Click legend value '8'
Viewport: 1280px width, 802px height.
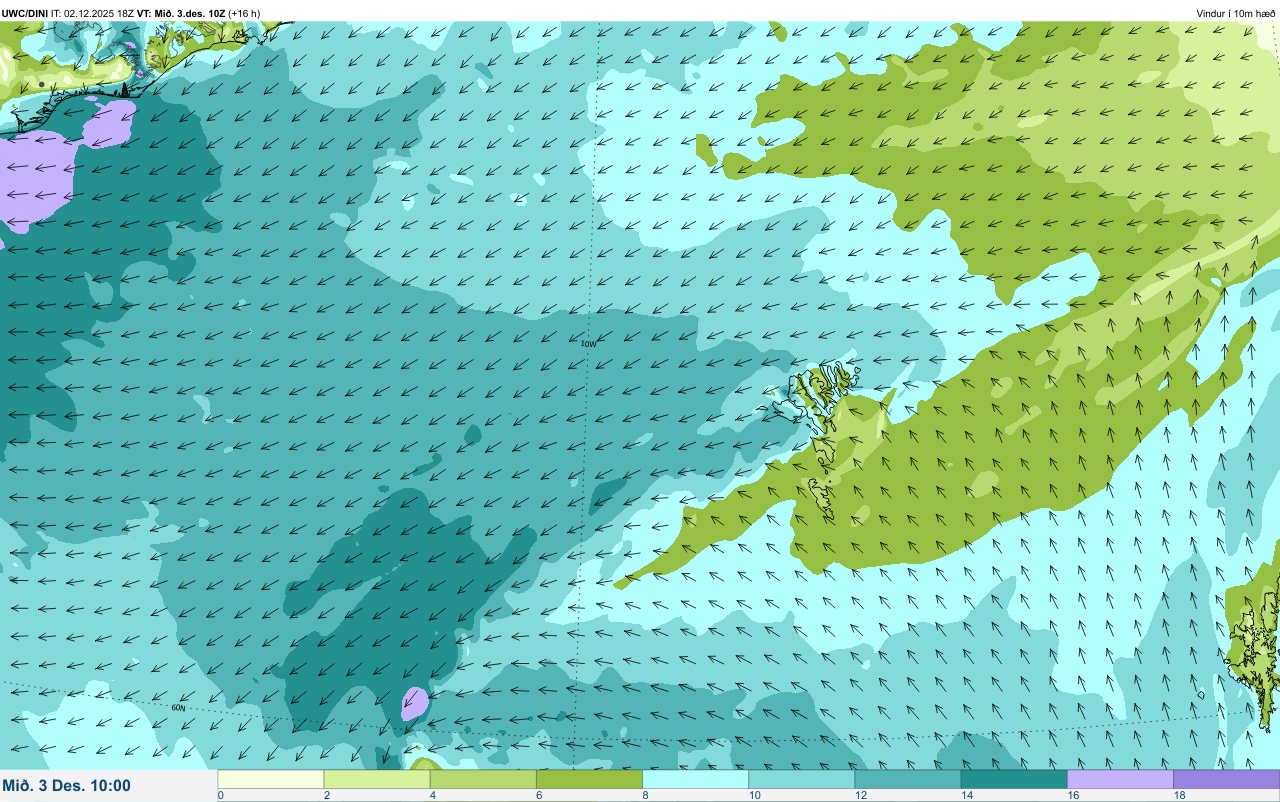[645, 795]
